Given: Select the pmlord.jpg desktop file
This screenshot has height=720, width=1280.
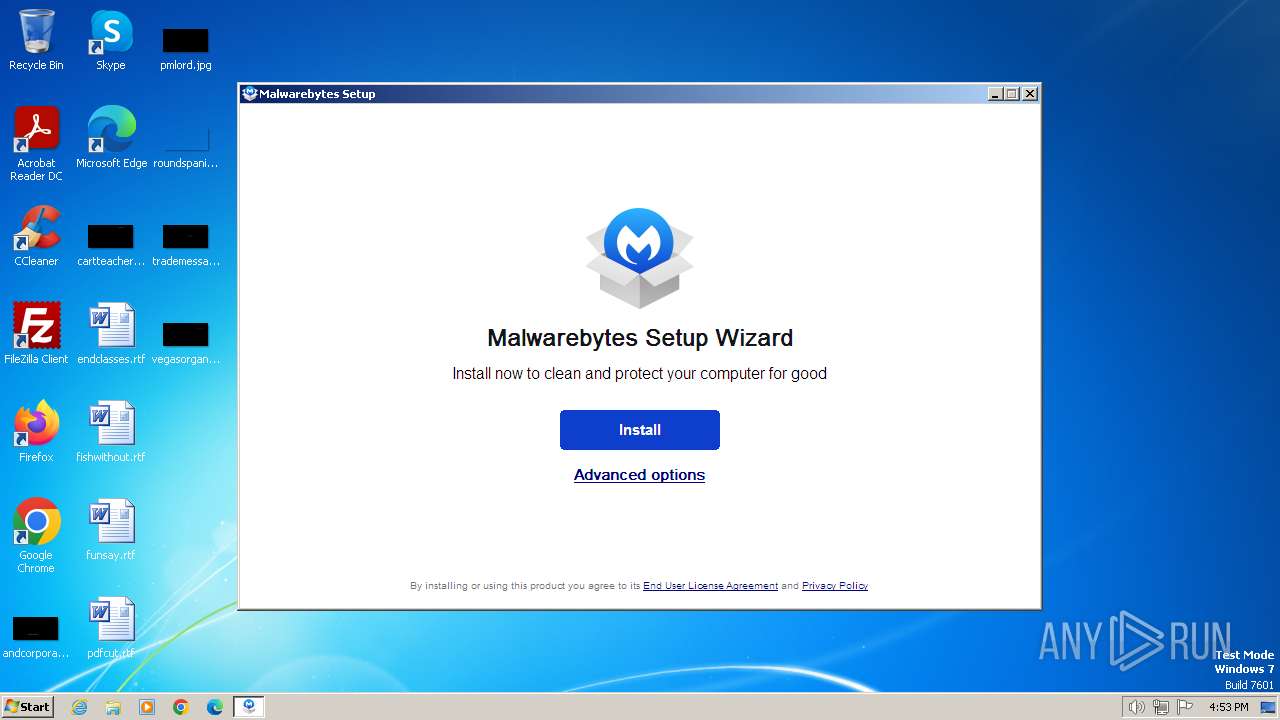Looking at the screenshot, I should (185, 48).
